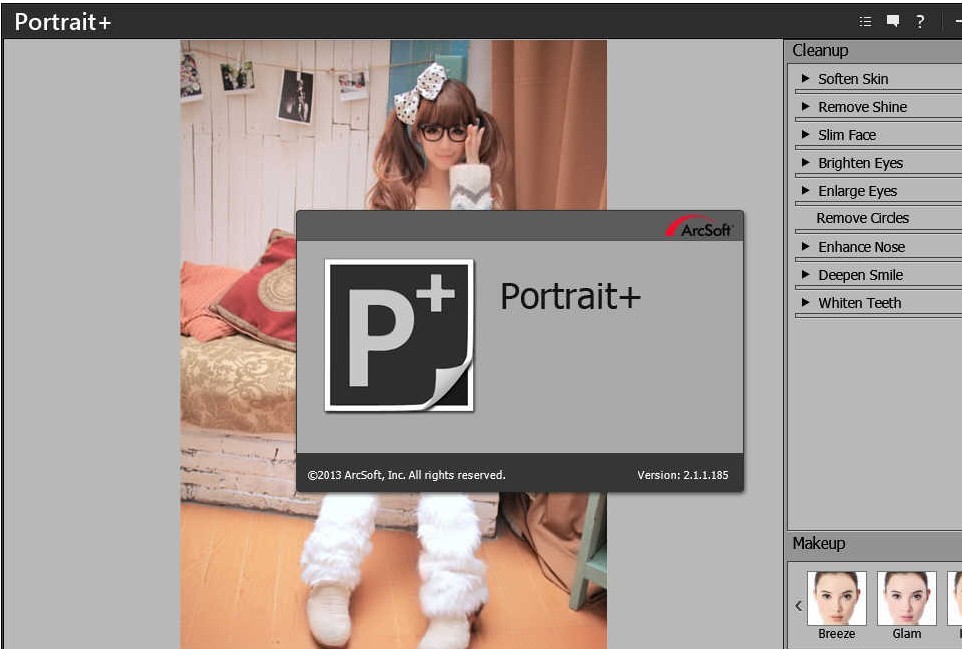Image resolution: width=962 pixels, height=649 pixels.
Task: Expand the Enhance Nose option
Action: (x=806, y=247)
